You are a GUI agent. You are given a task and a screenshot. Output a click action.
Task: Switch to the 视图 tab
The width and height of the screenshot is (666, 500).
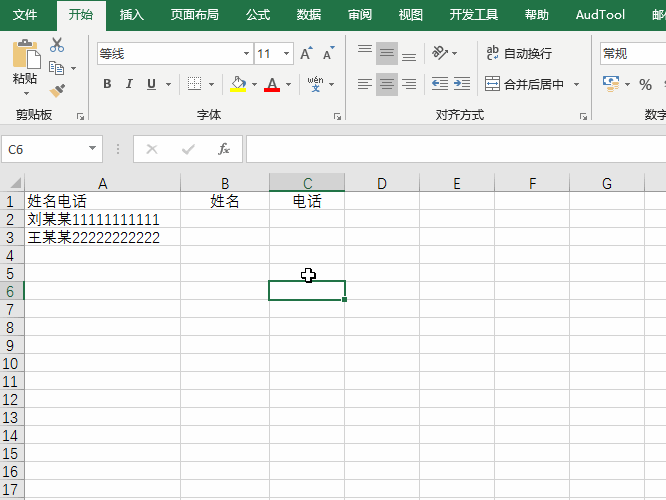[411, 15]
